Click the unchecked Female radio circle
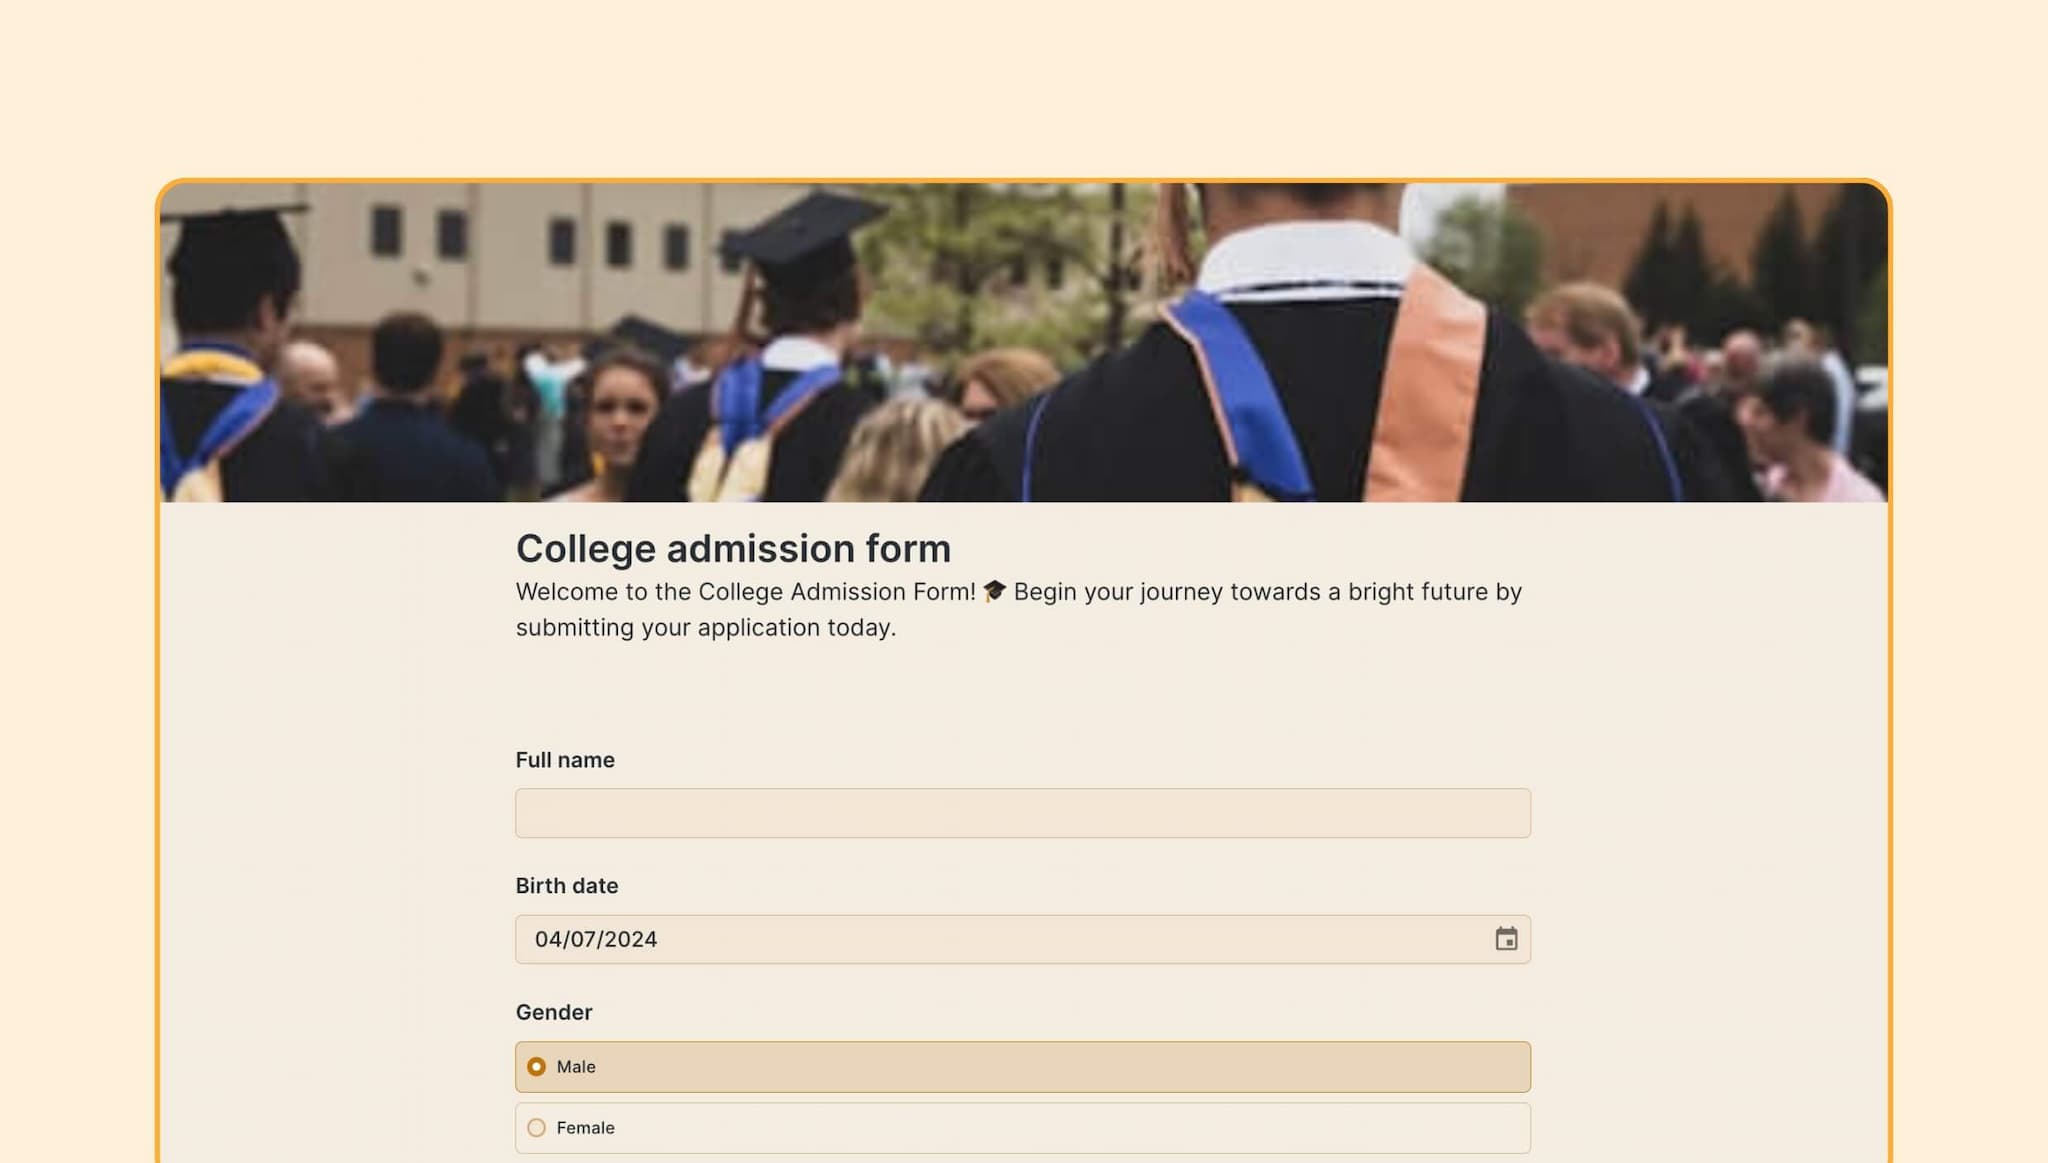Image resolution: width=2048 pixels, height=1163 pixels. click(537, 1127)
